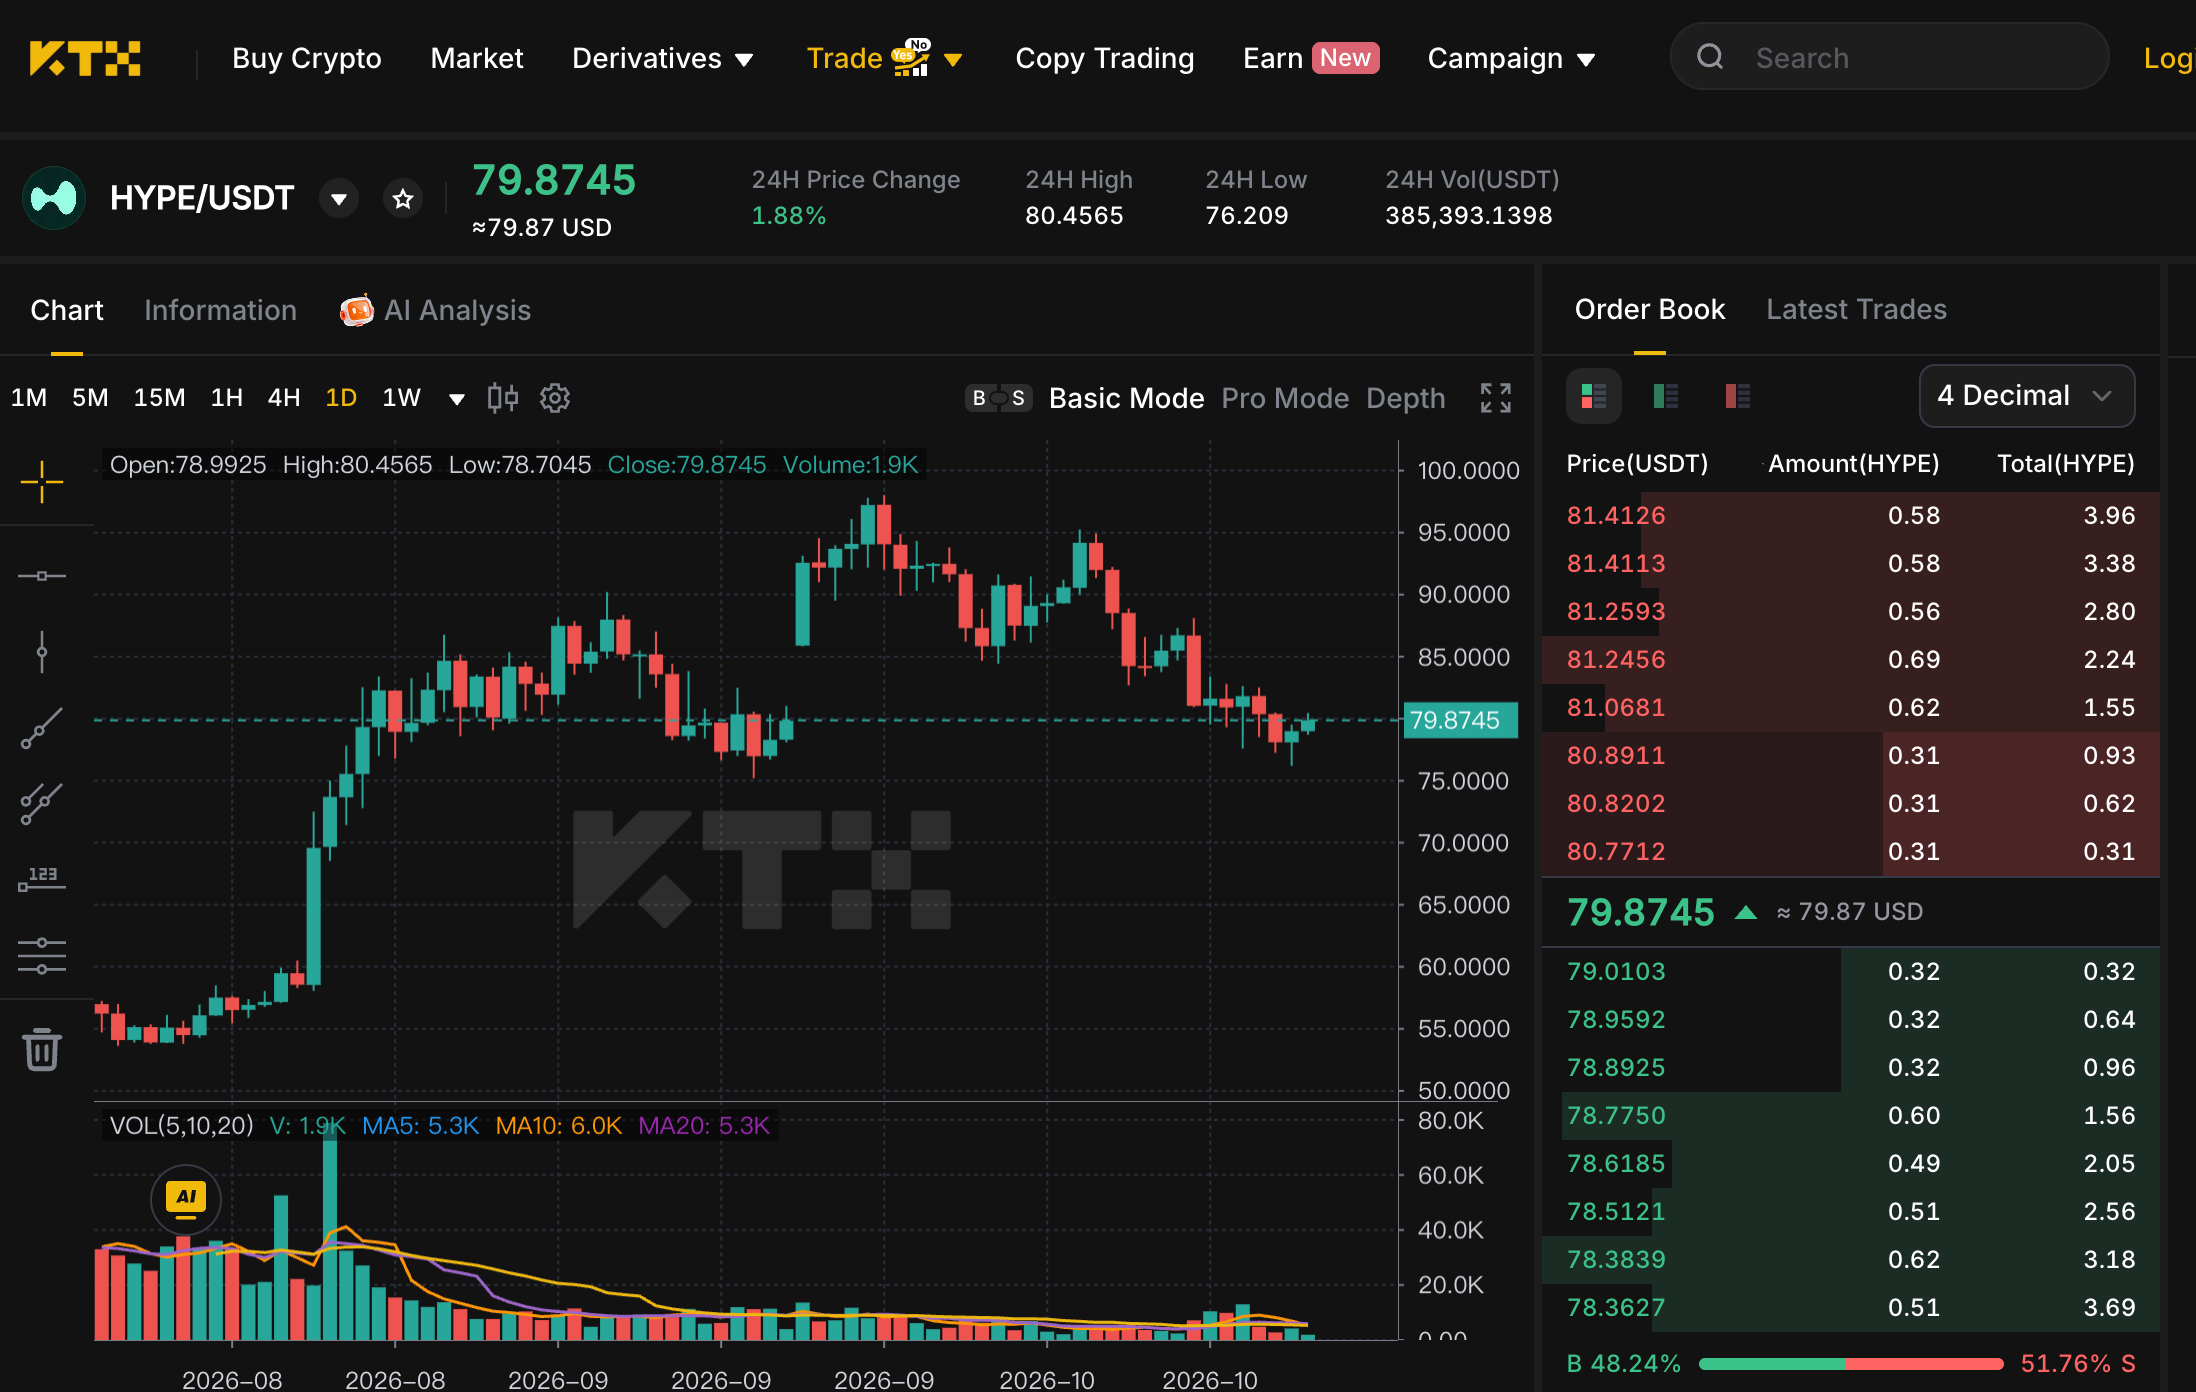Open the Market page
The height and width of the screenshot is (1392, 2196).
[477, 58]
